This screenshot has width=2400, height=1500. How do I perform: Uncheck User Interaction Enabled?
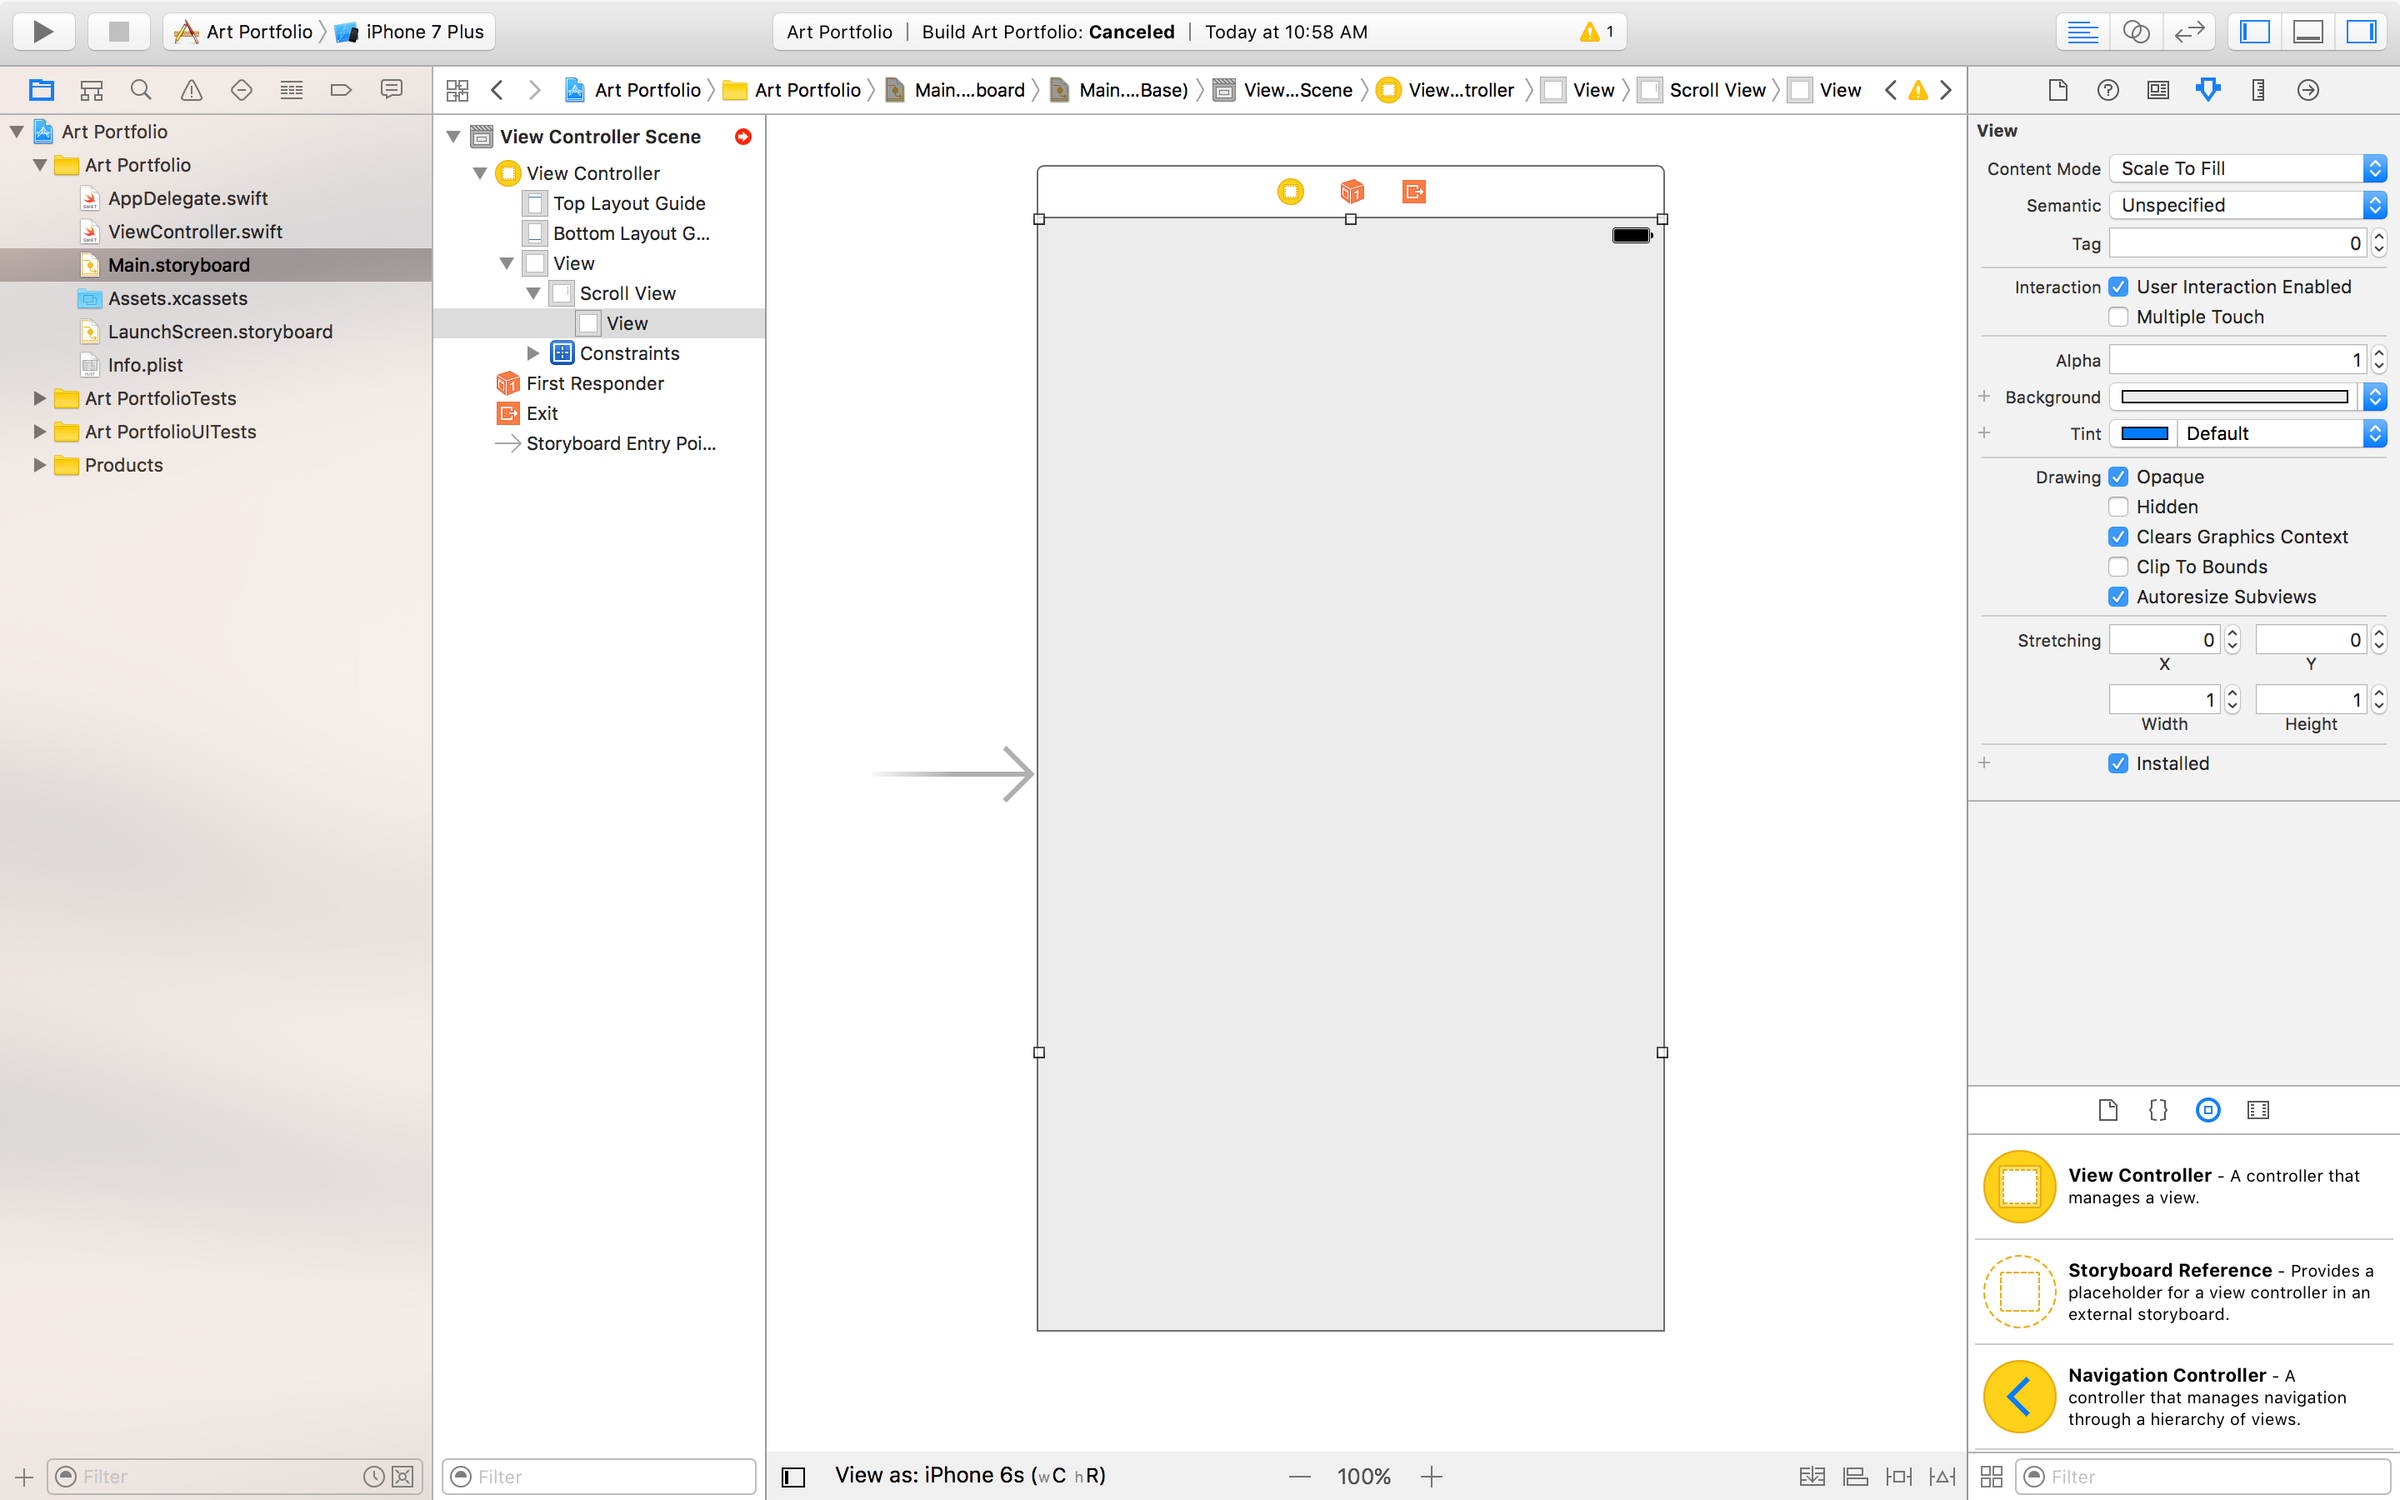(2118, 287)
